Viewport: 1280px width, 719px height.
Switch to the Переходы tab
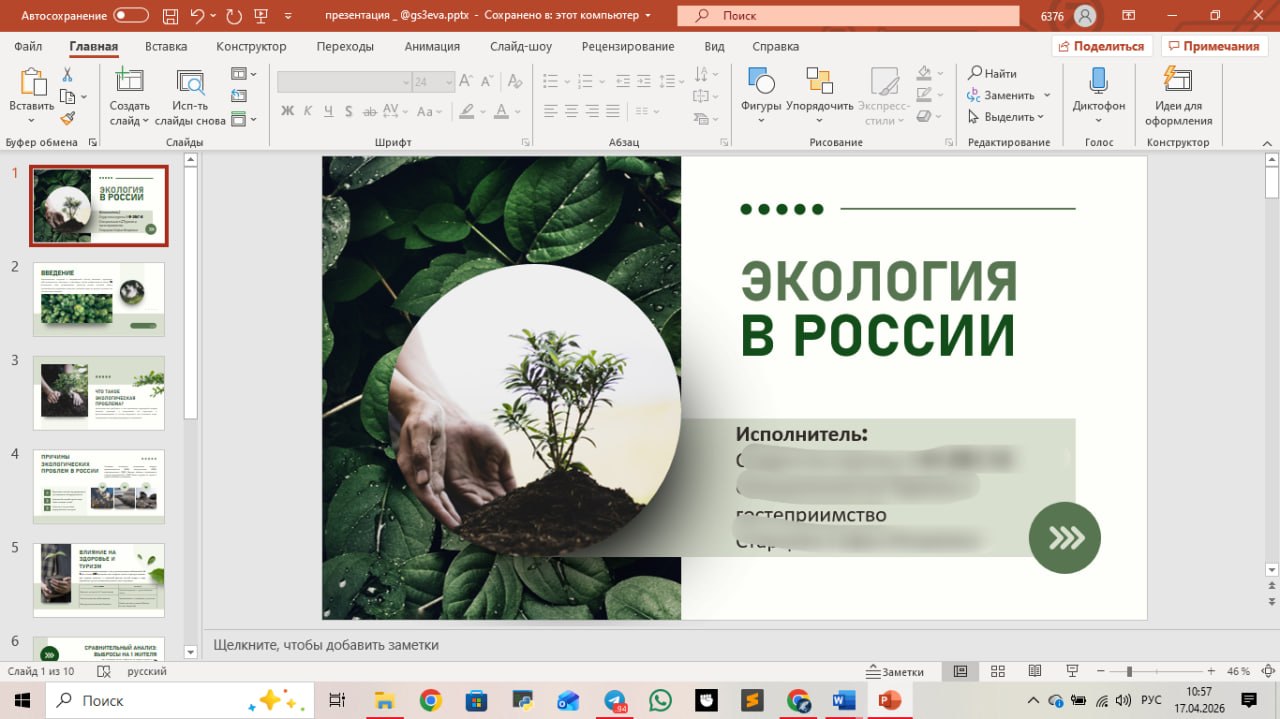(345, 46)
